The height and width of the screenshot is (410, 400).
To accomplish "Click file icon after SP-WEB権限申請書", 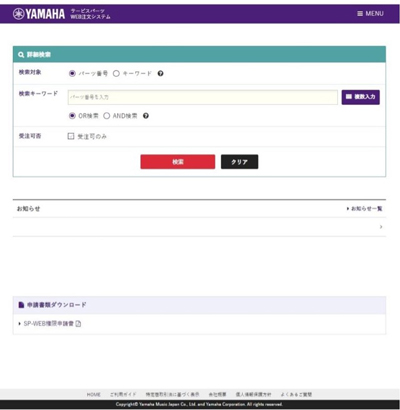I will 78,323.
